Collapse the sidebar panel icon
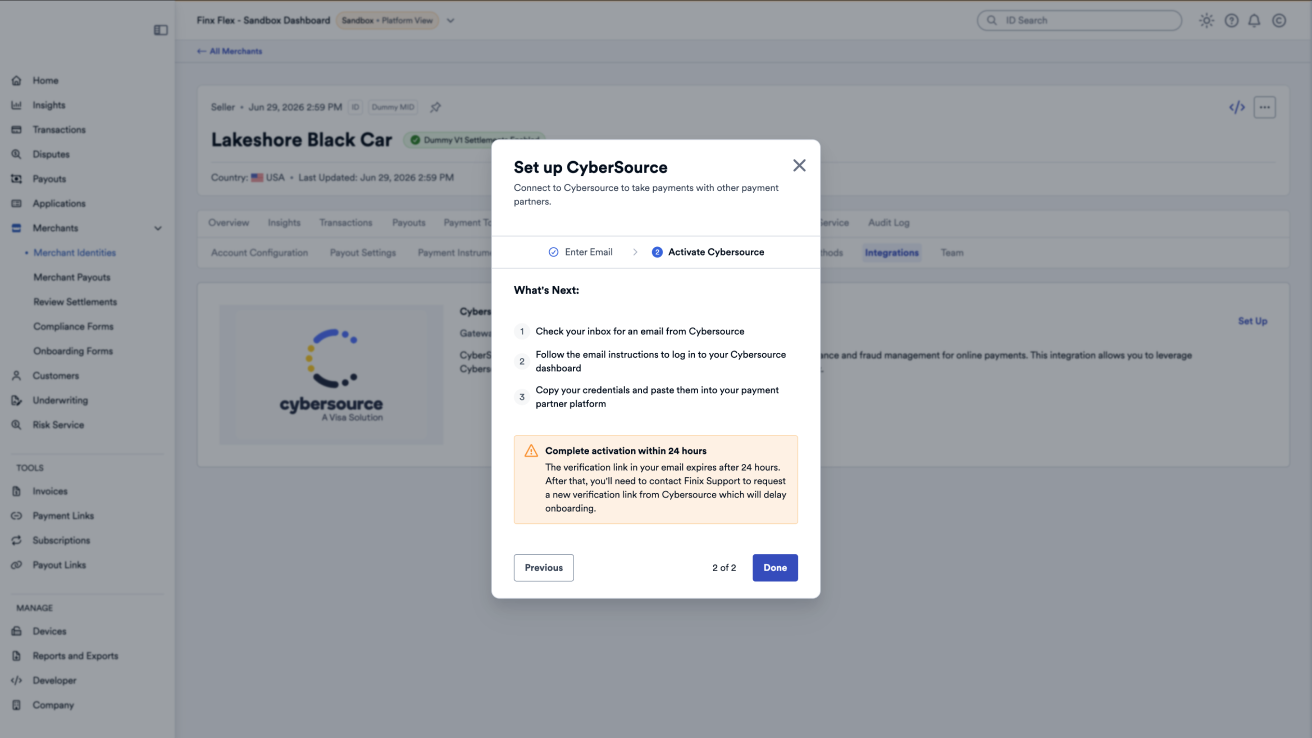 pos(160,30)
